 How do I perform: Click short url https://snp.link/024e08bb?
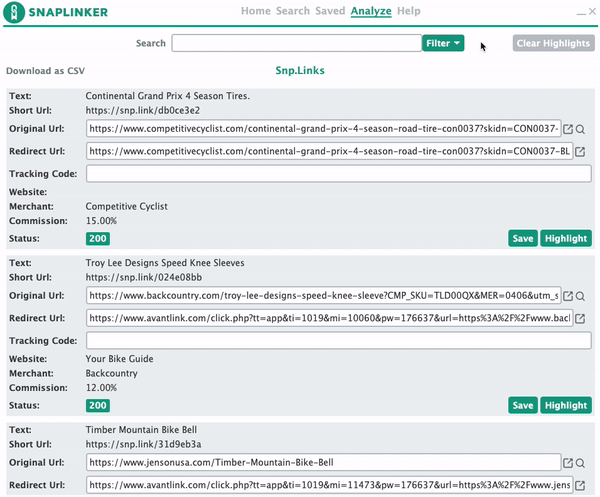point(144,277)
